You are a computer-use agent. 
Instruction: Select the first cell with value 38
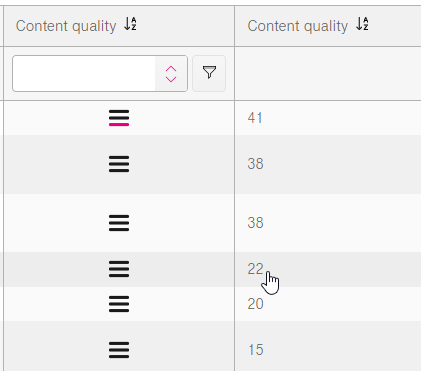[x=328, y=164]
